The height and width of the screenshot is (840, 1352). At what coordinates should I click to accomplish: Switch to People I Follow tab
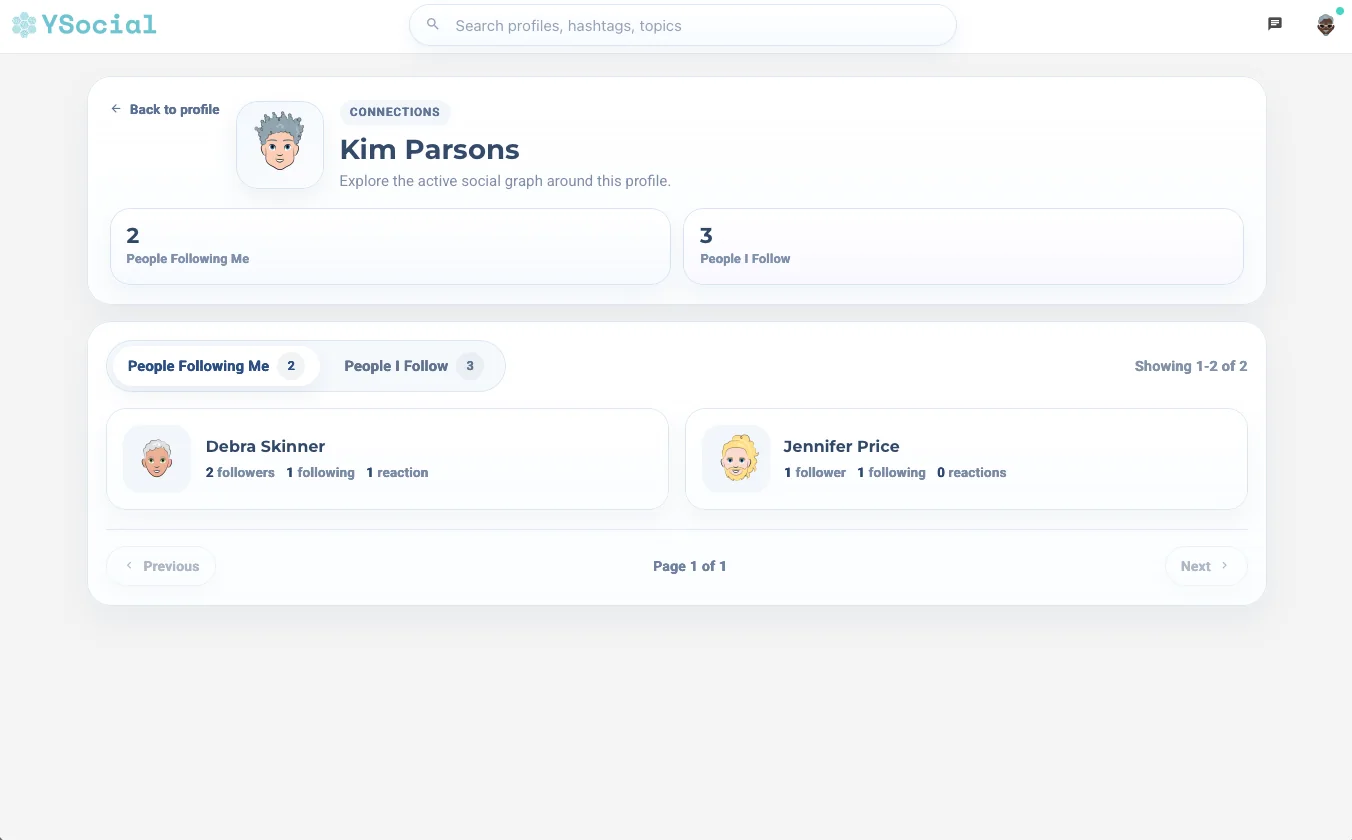click(413, 366)
